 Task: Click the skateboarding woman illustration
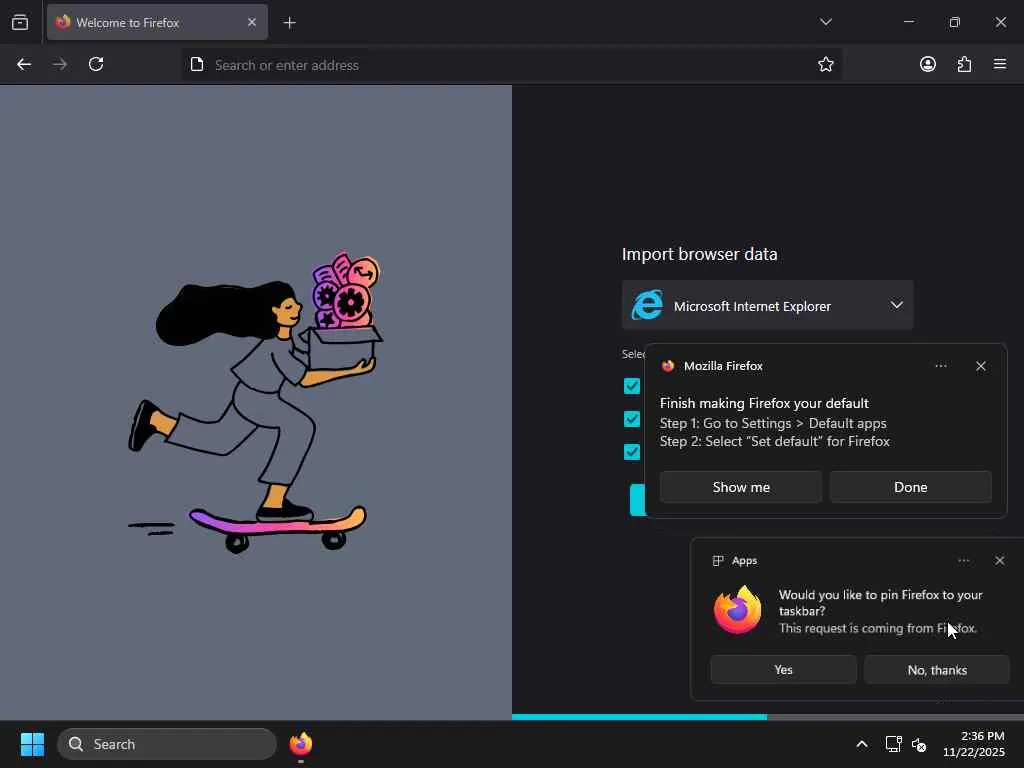pos(255,402)
